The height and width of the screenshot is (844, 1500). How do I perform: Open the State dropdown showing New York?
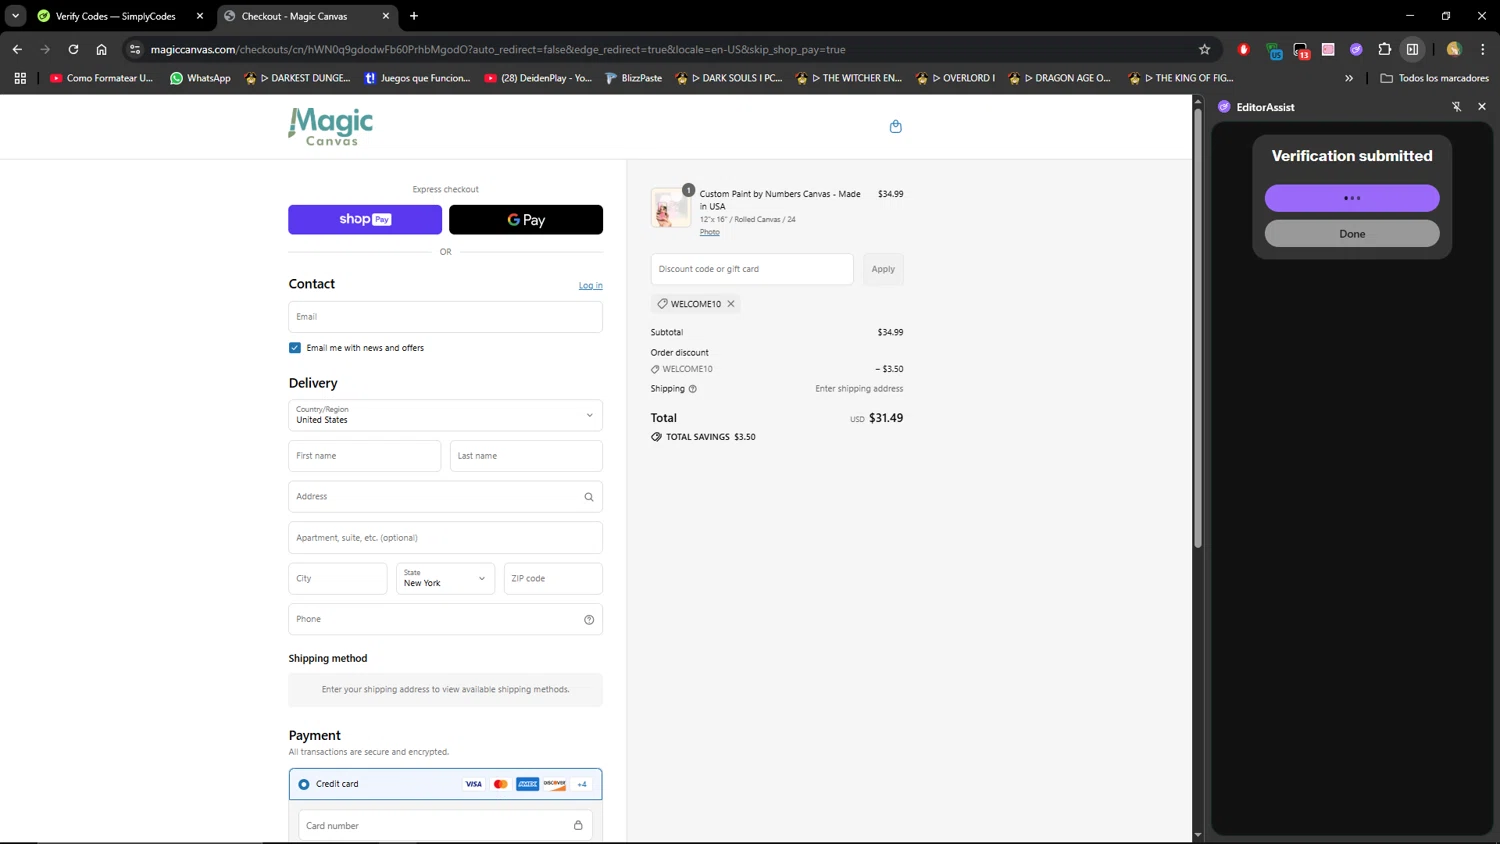445,579
